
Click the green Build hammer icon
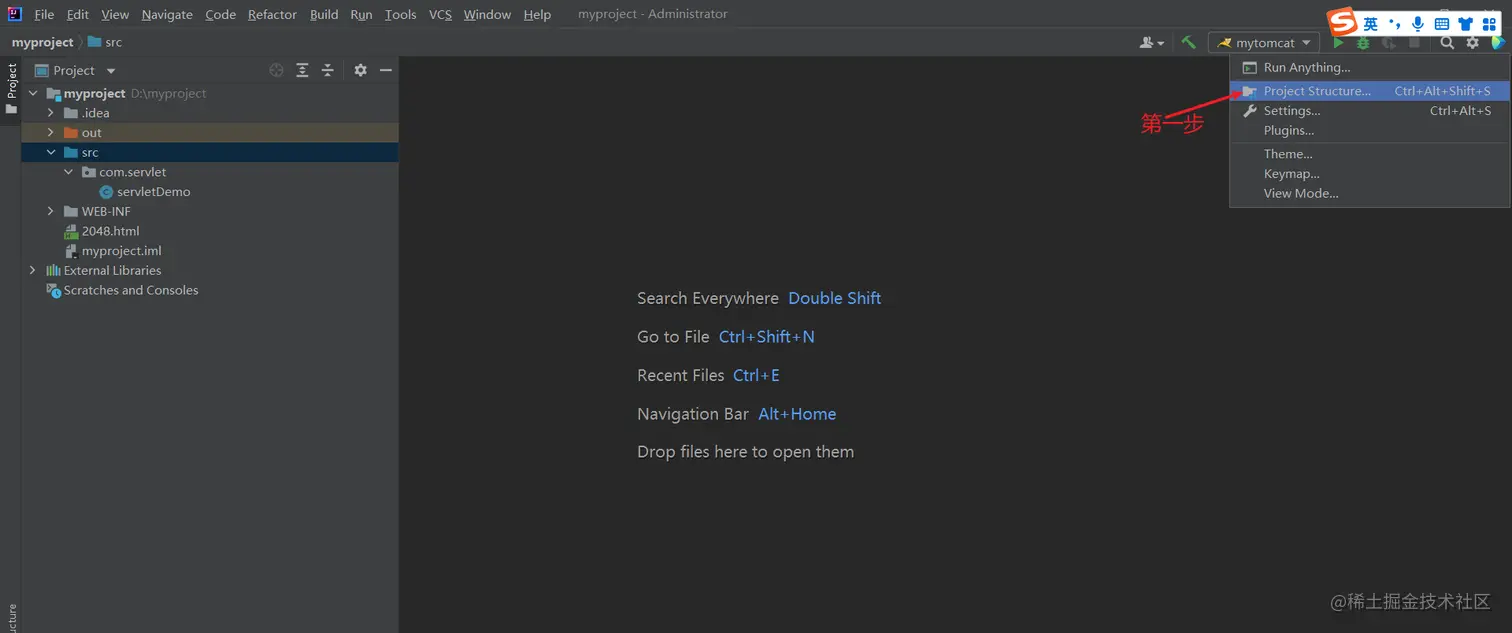pyautogui.click(x=1188, y=42)
